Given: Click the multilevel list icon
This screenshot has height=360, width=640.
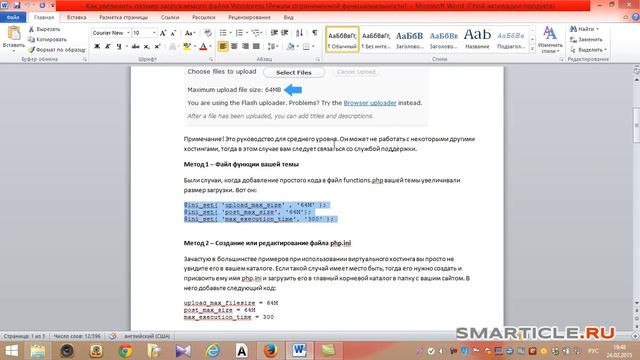Looking at the screenshot, I should 256,33.
